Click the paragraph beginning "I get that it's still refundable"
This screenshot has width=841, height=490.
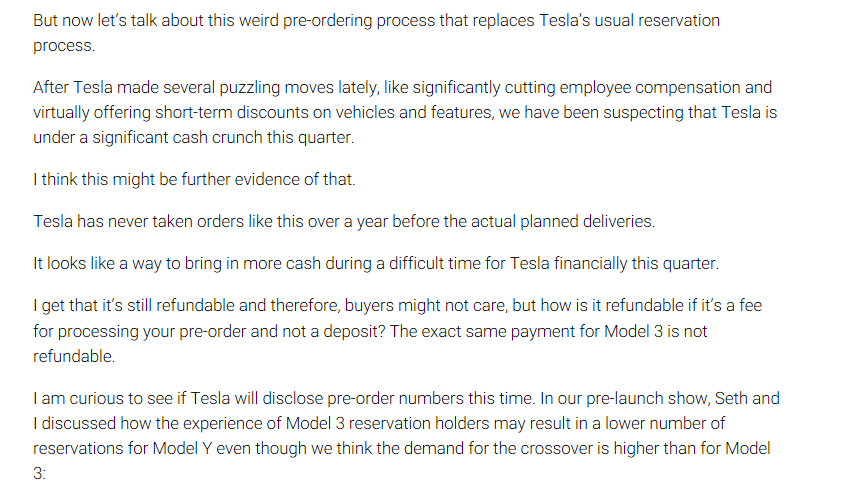397,331
